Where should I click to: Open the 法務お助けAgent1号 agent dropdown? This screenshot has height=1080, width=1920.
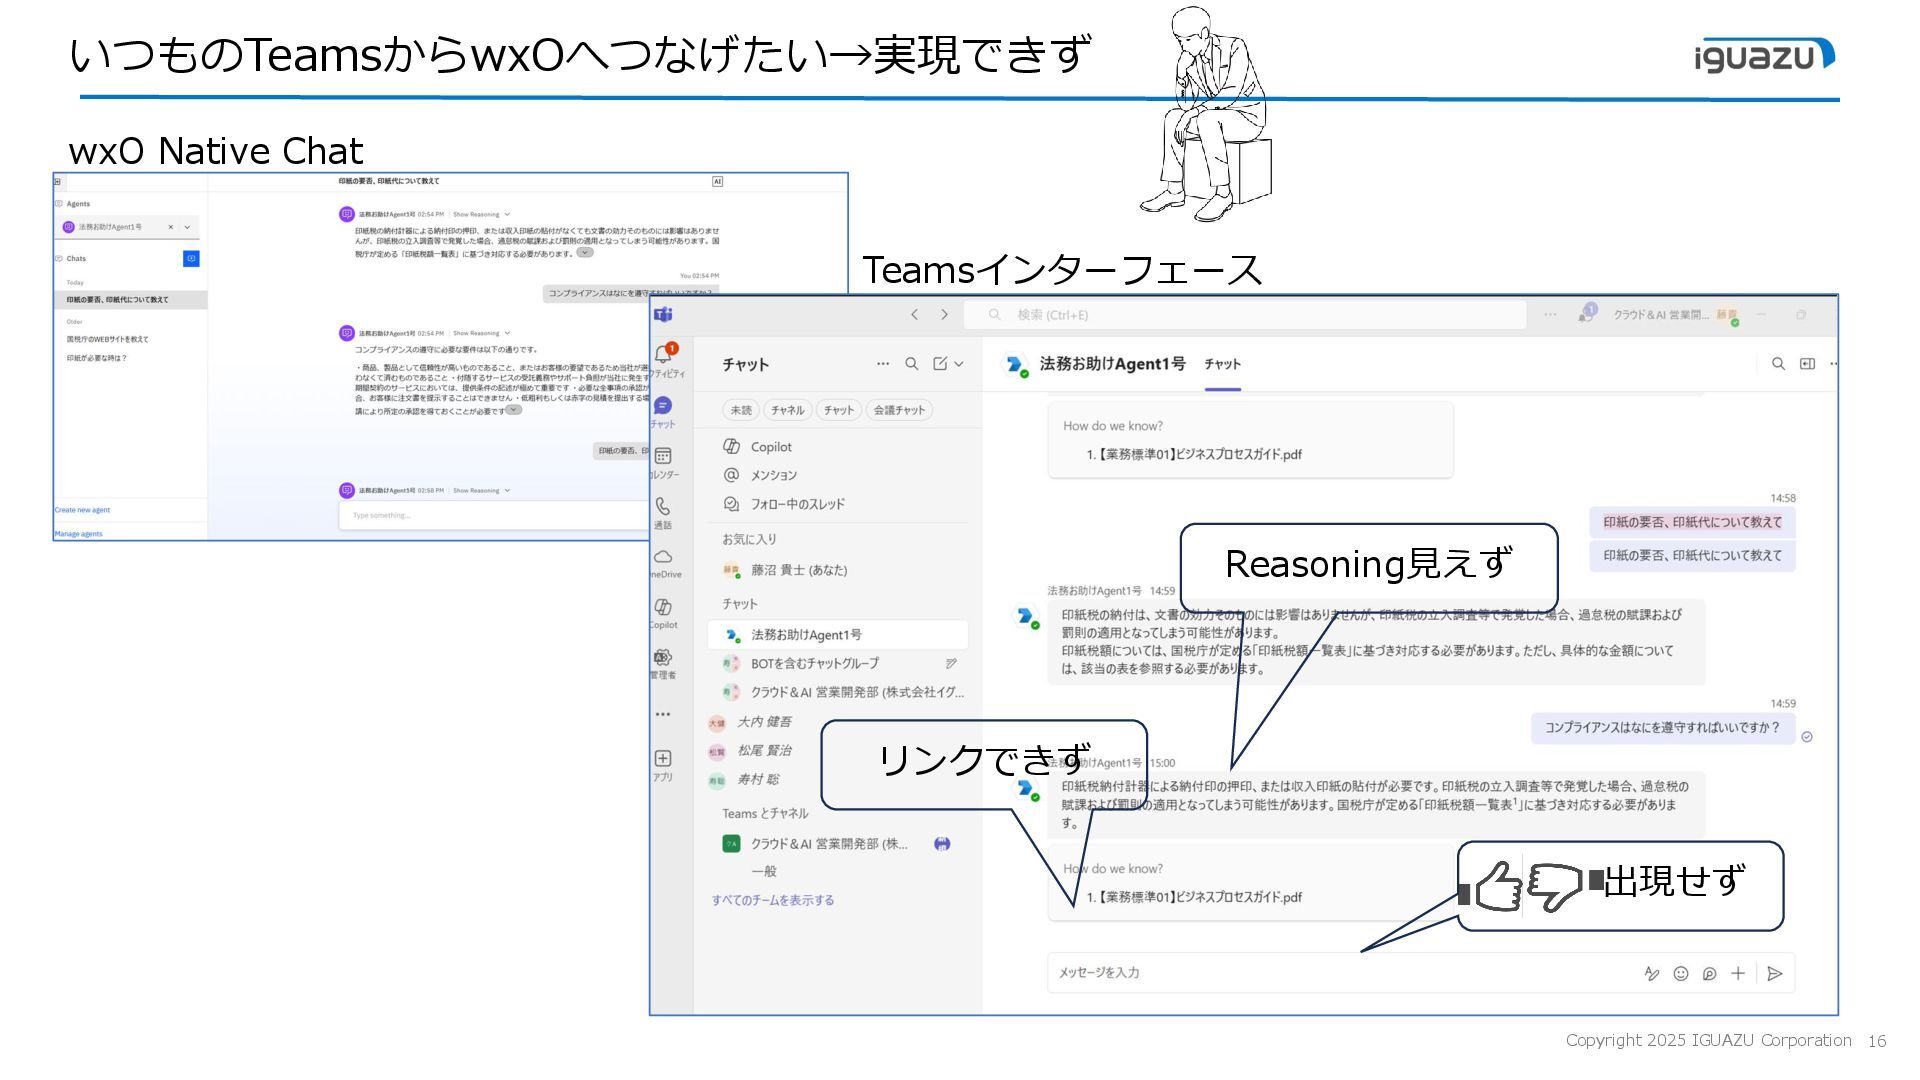click(x=187, y=227)
